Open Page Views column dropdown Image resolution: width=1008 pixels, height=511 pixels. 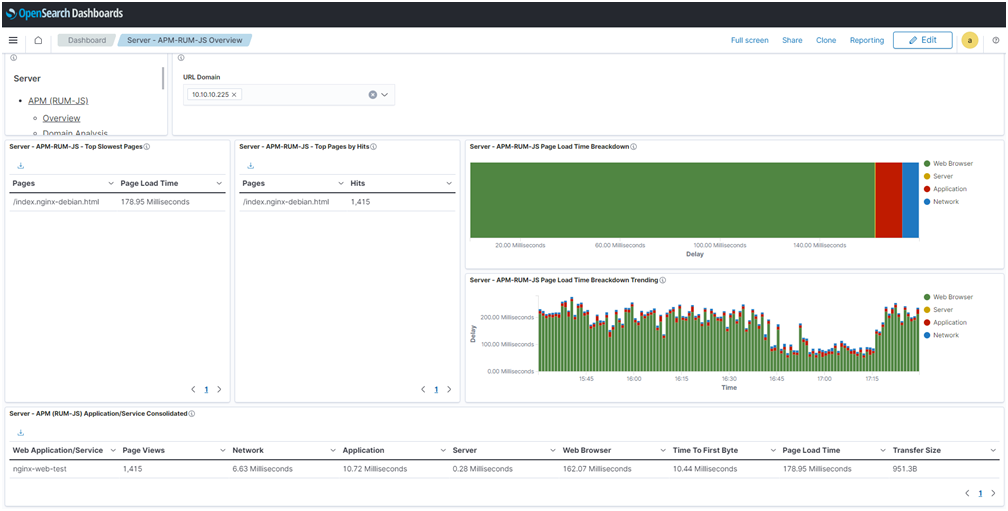pos(223,451)
